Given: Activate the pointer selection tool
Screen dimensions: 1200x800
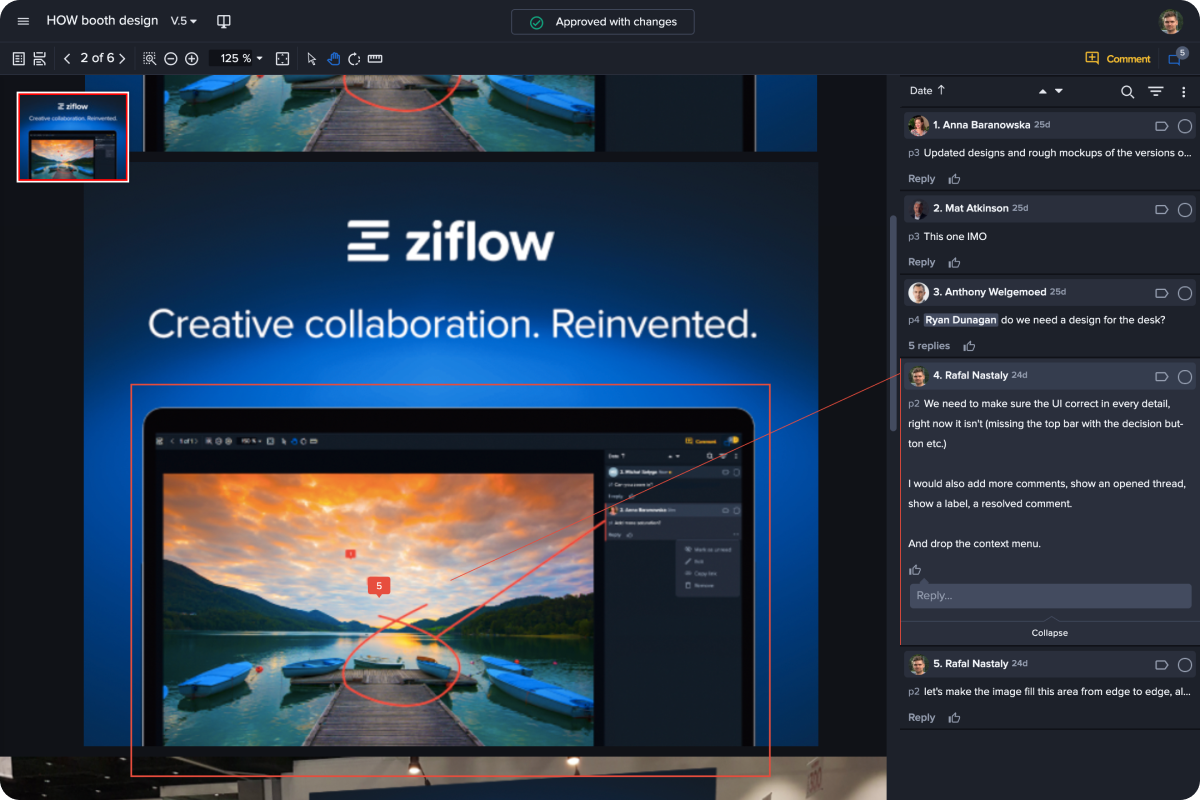Looking at the screenshot, I should (x=311, y=58).
